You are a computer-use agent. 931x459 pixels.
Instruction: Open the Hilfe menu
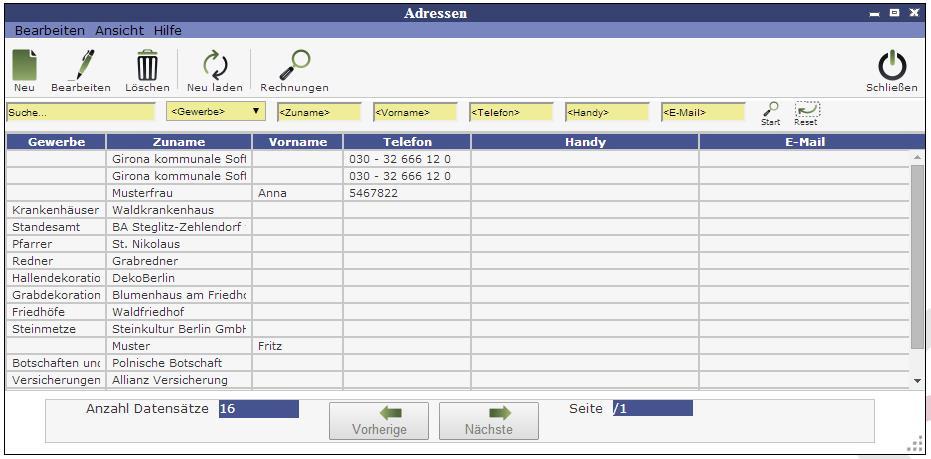coord(168,31)
